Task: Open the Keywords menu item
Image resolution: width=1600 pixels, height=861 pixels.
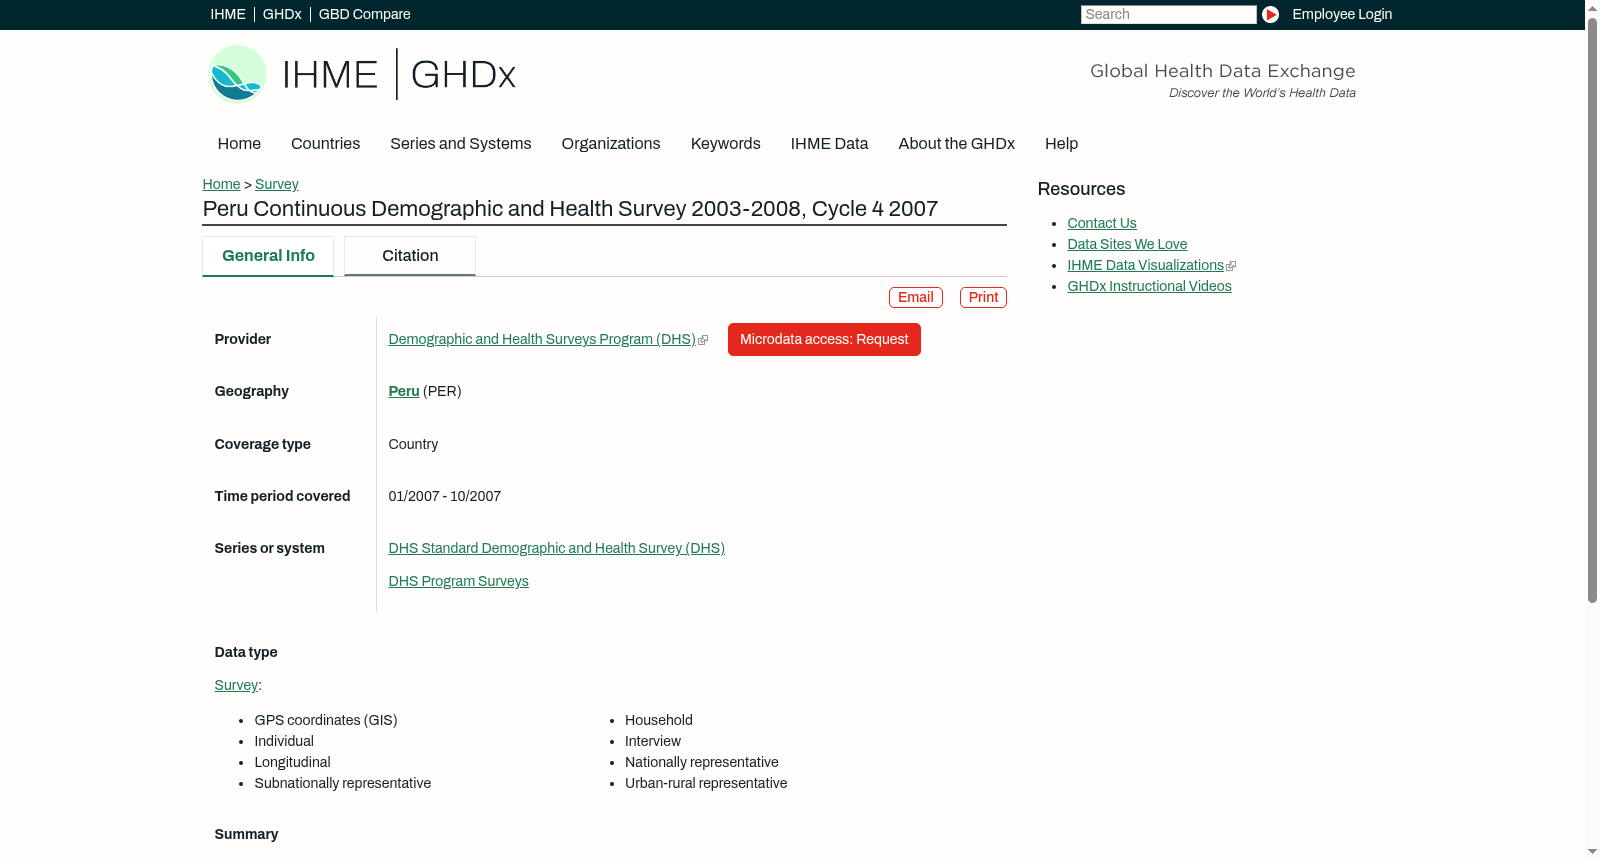Action: click(x=725, y=143)
